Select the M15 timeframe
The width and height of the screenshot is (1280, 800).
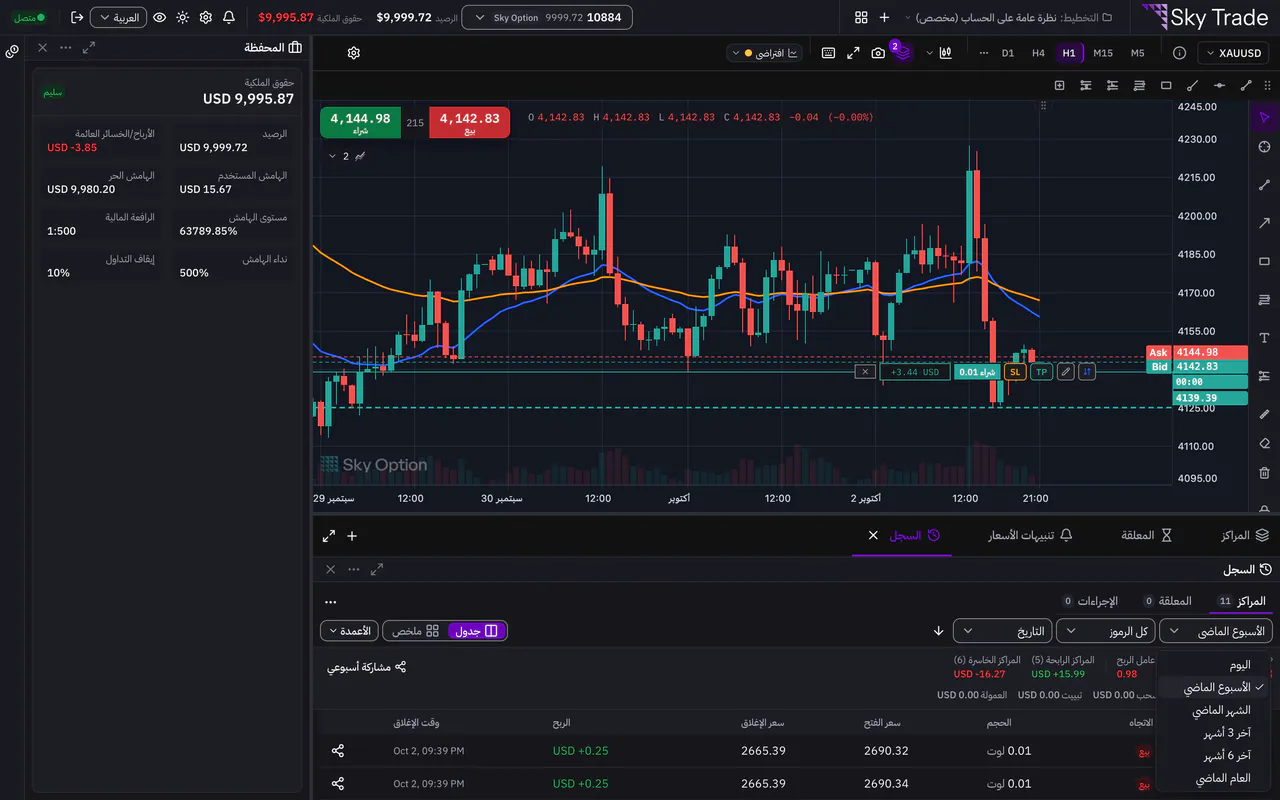(x=1103, y=53)
